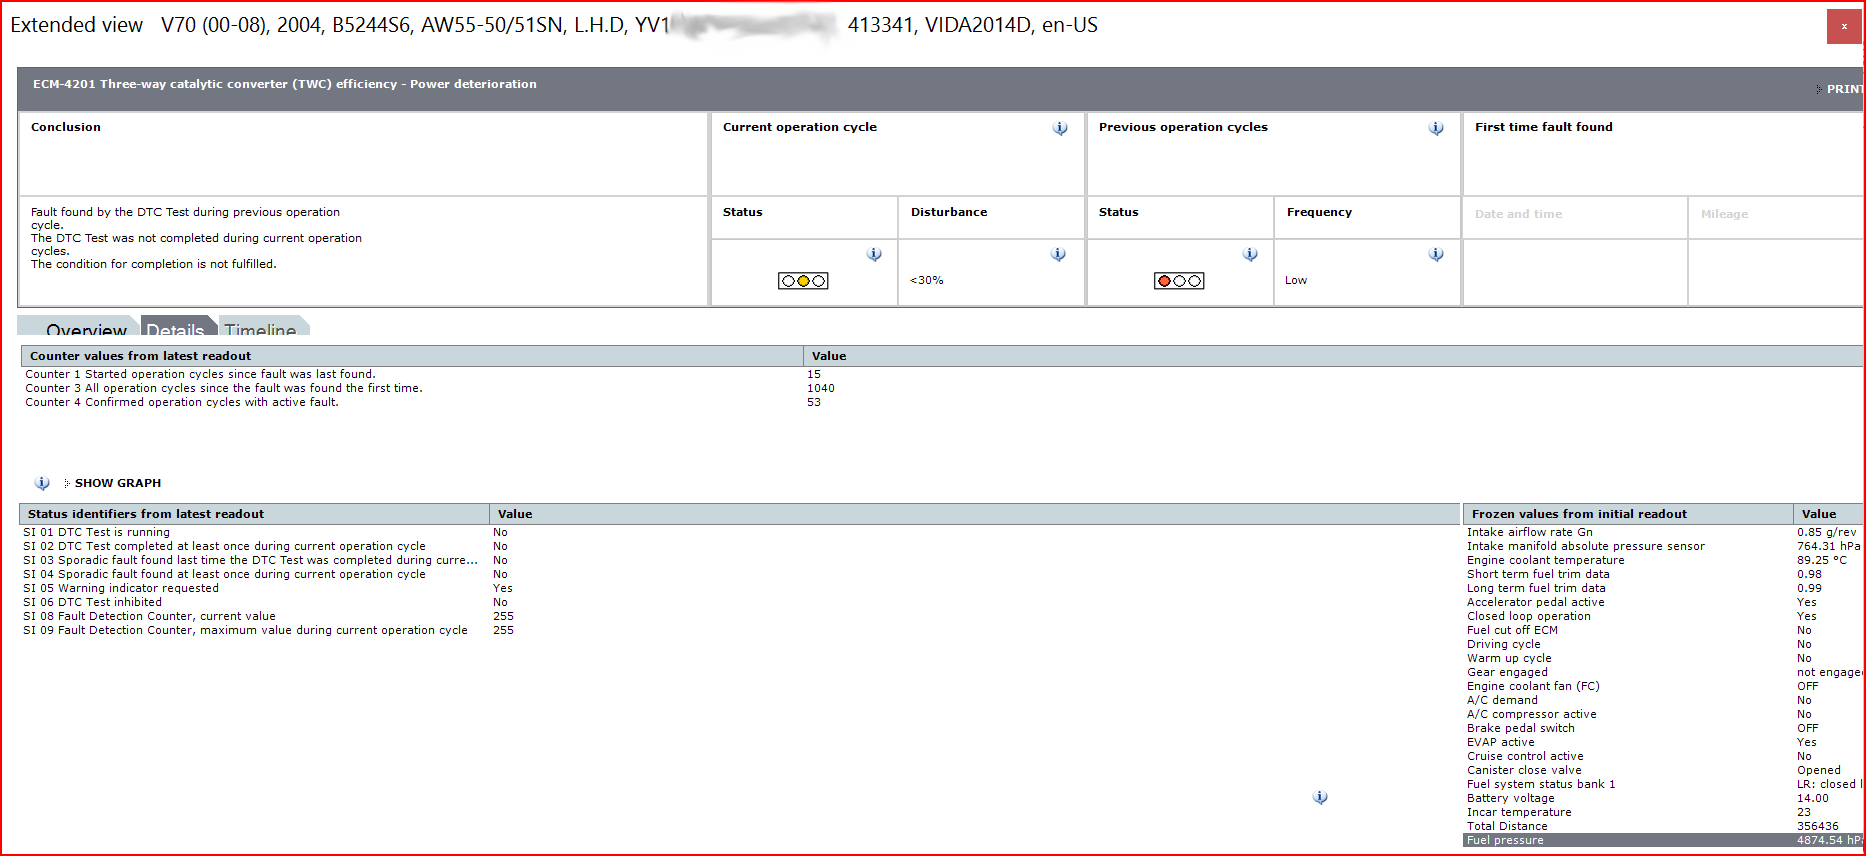Open info icon under current cycle Status
Image resolution: width=1866 pixels, height=856 pixels.
tap(874, 255)
